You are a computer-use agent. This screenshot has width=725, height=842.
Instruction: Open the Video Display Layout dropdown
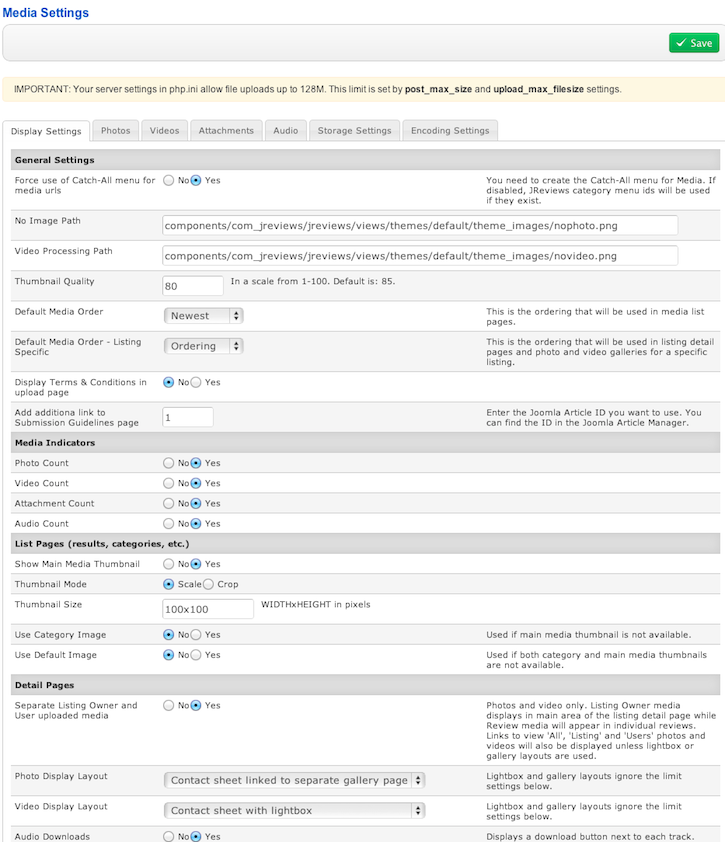pos(295,810)
